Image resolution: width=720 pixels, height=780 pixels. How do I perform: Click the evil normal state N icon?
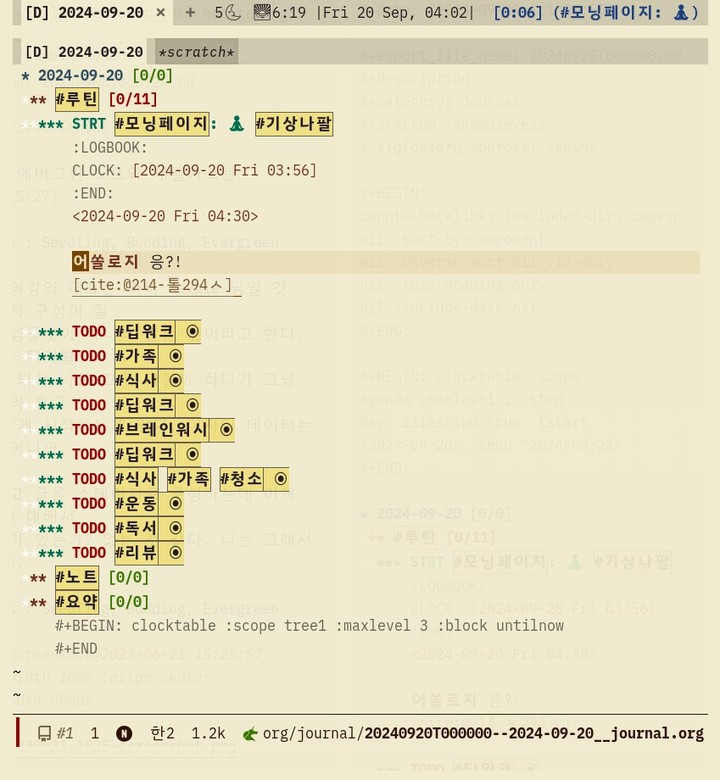[124, 733]
